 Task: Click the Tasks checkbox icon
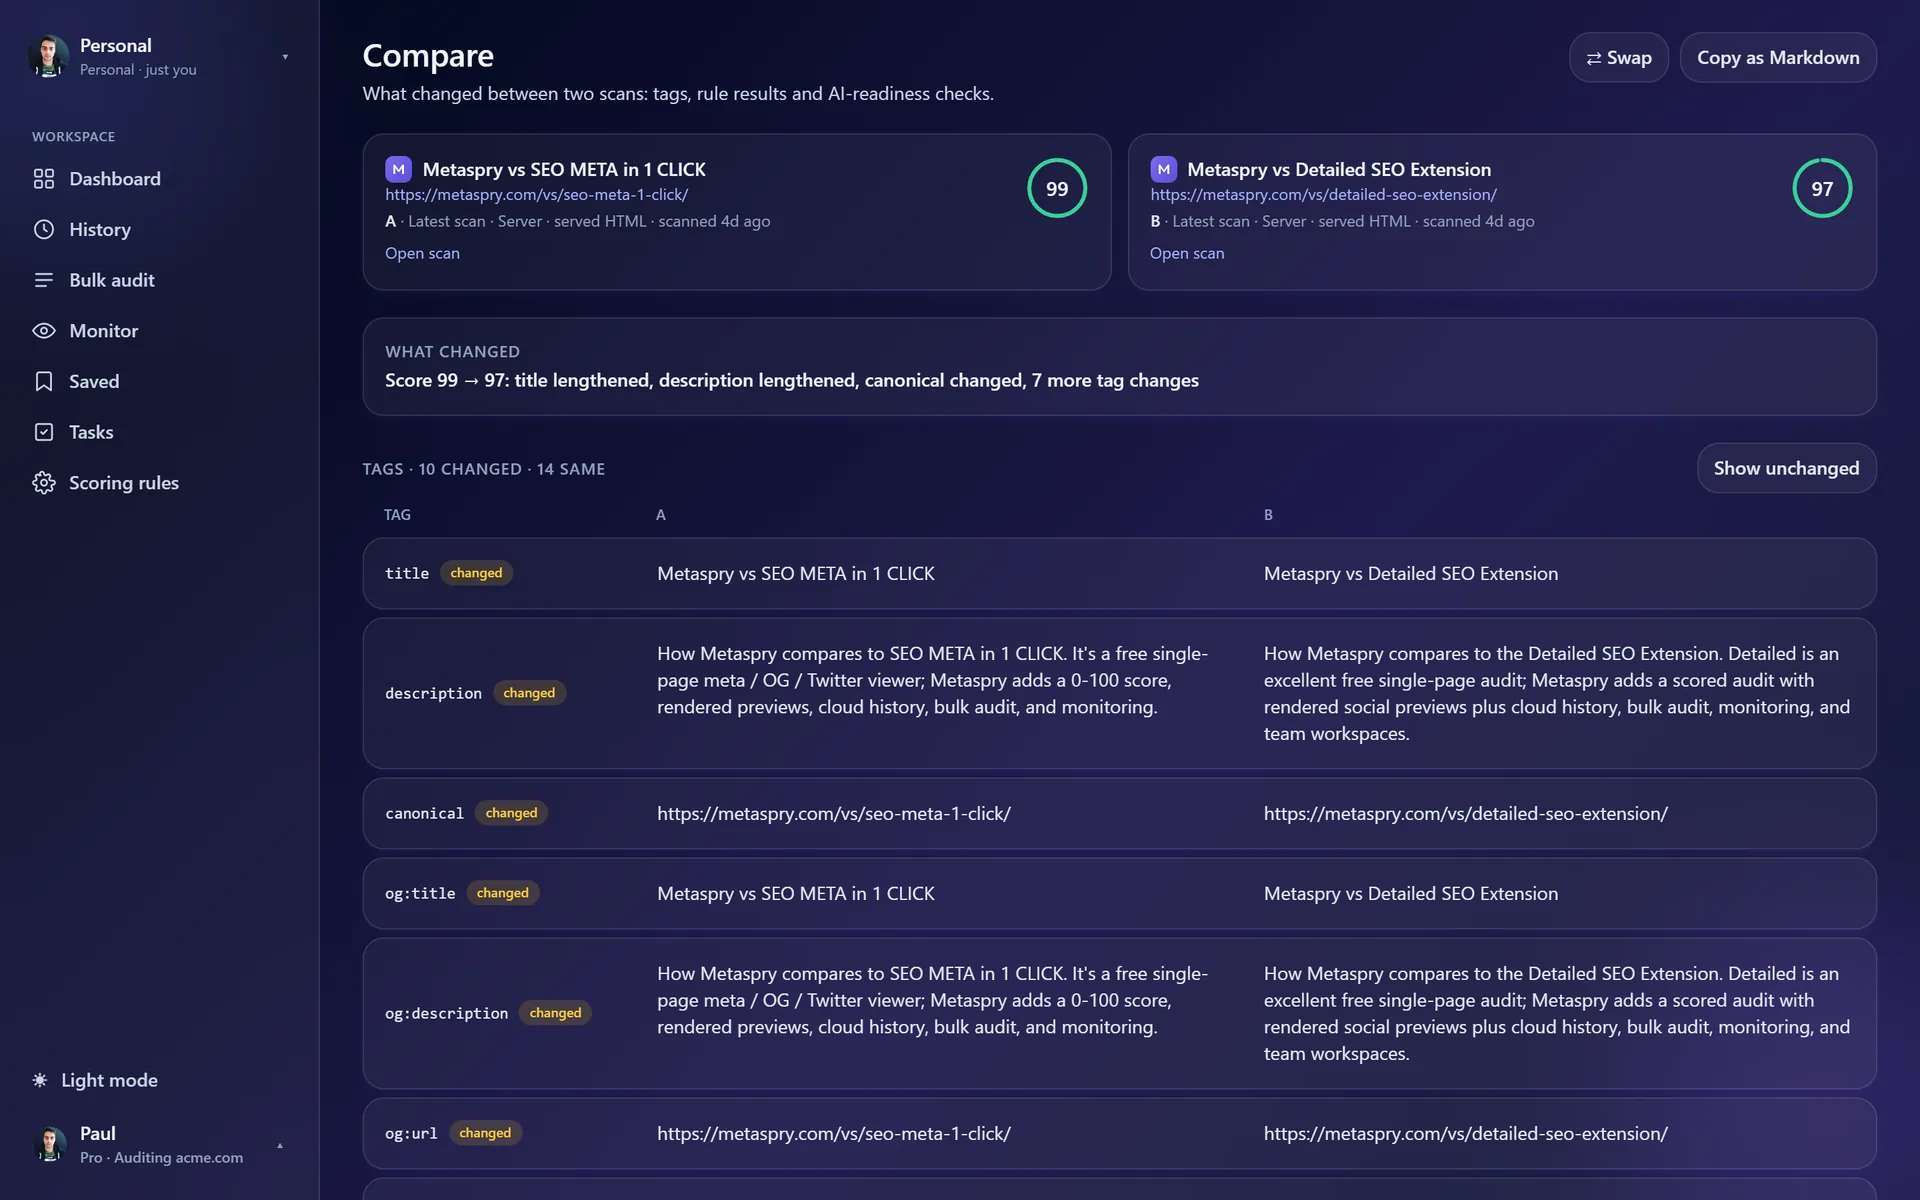coord(44,432)
